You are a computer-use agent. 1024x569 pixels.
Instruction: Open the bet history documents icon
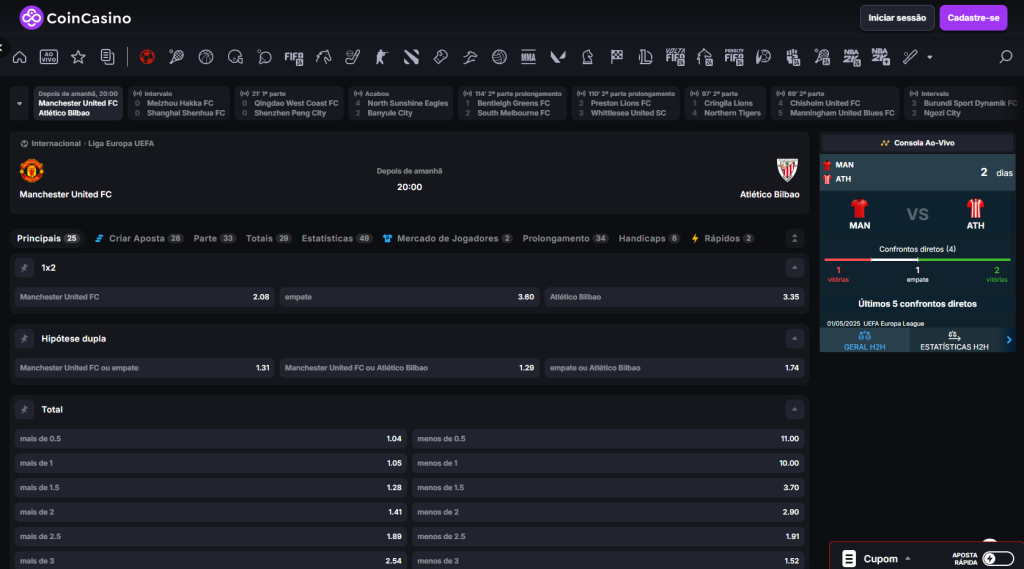pos(108,57)
